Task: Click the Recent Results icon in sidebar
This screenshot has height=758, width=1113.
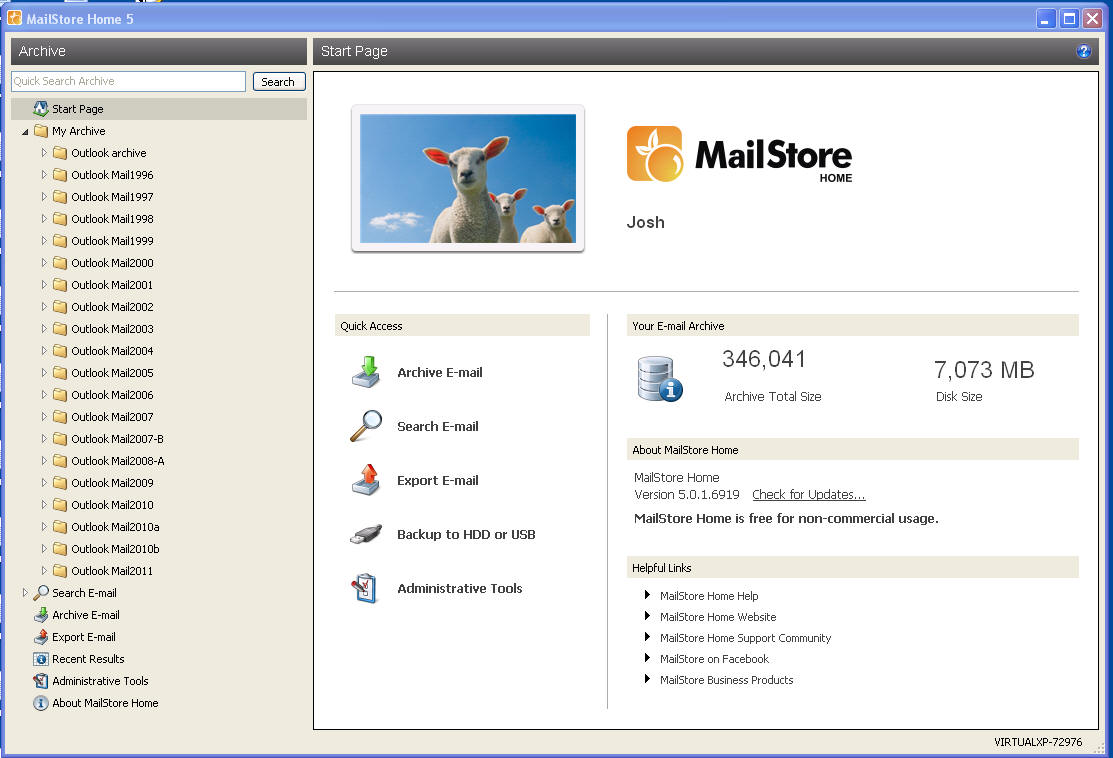Action: tap(41, 659)
